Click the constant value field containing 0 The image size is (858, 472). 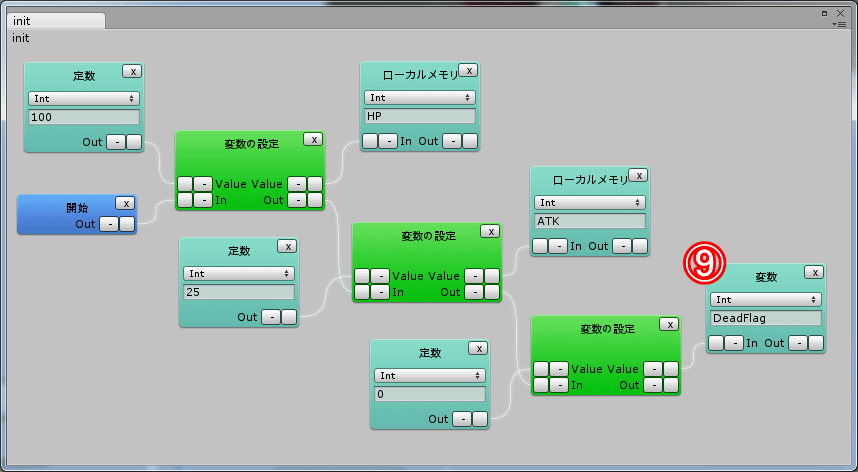point(430,394)
